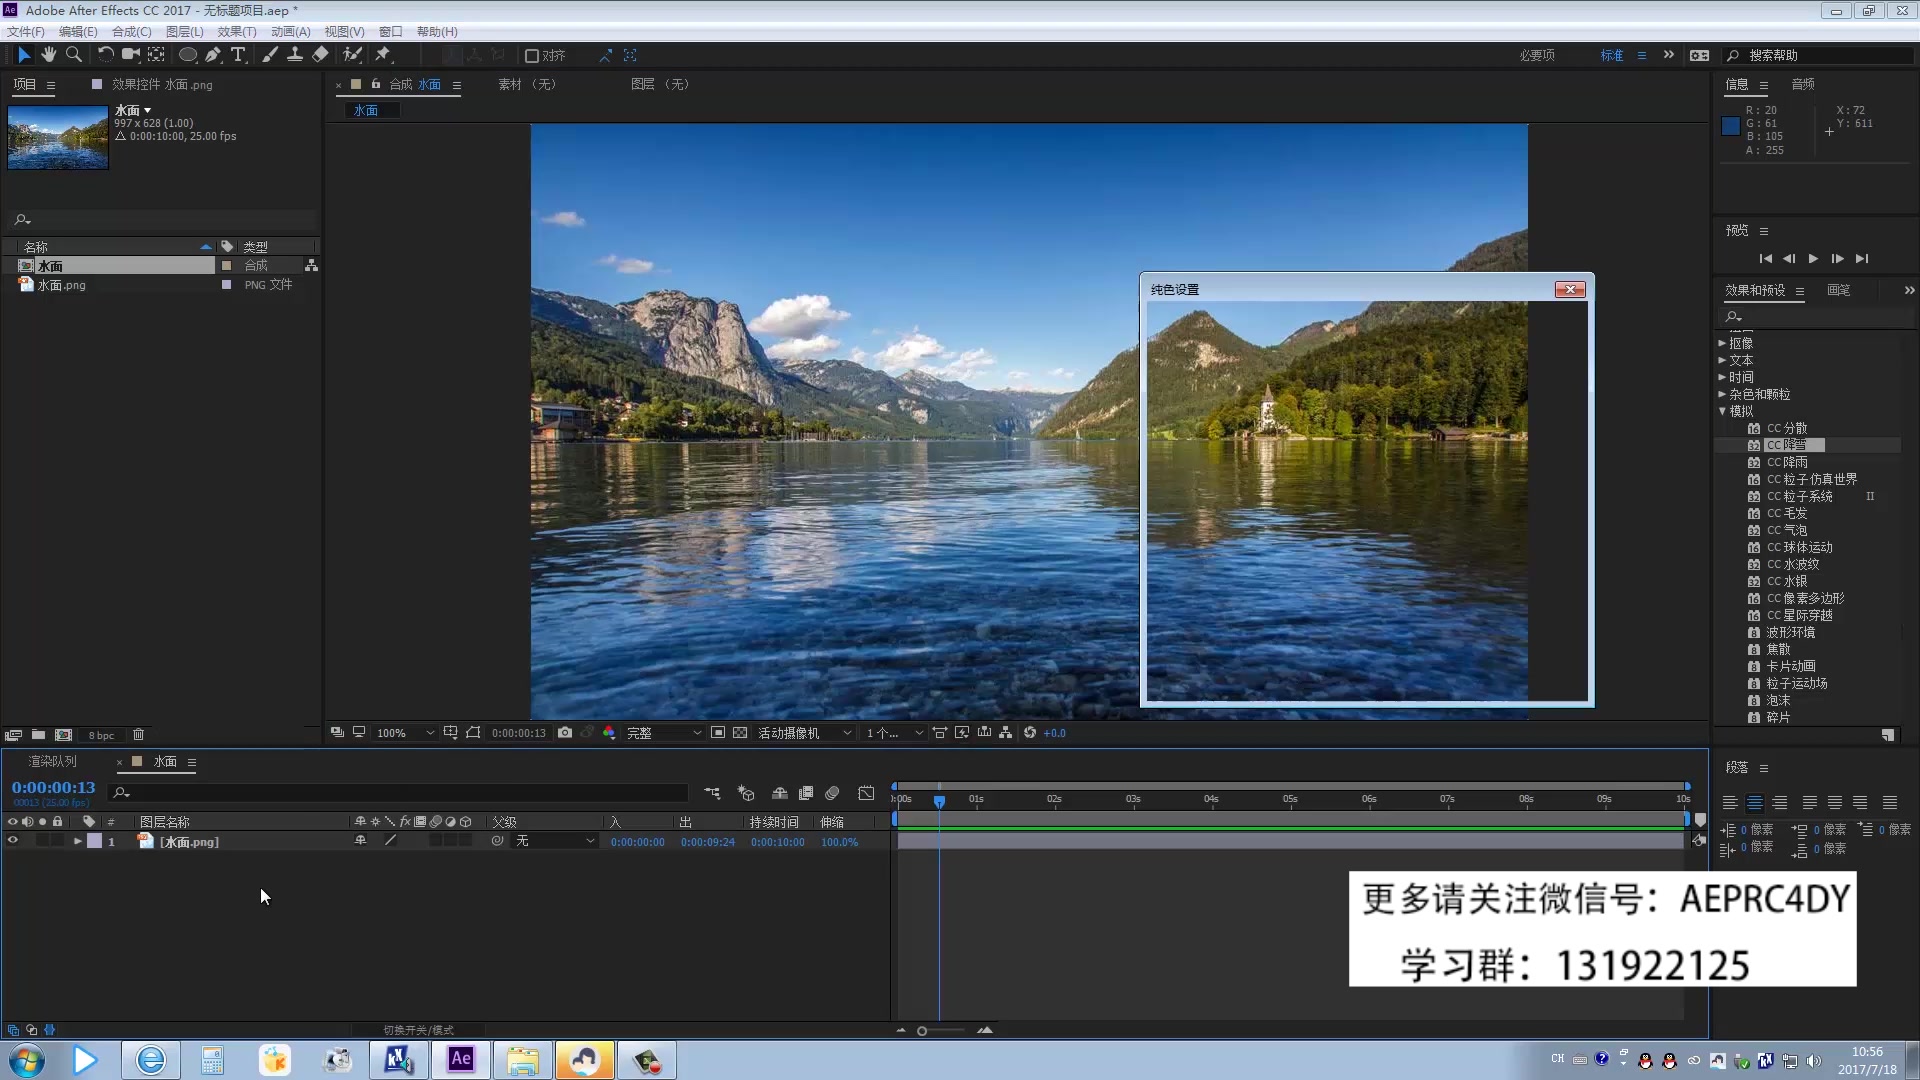
Task: Select the CC 降雨 effect preset
Action: pyautogui.click(x=1787, y=462)
